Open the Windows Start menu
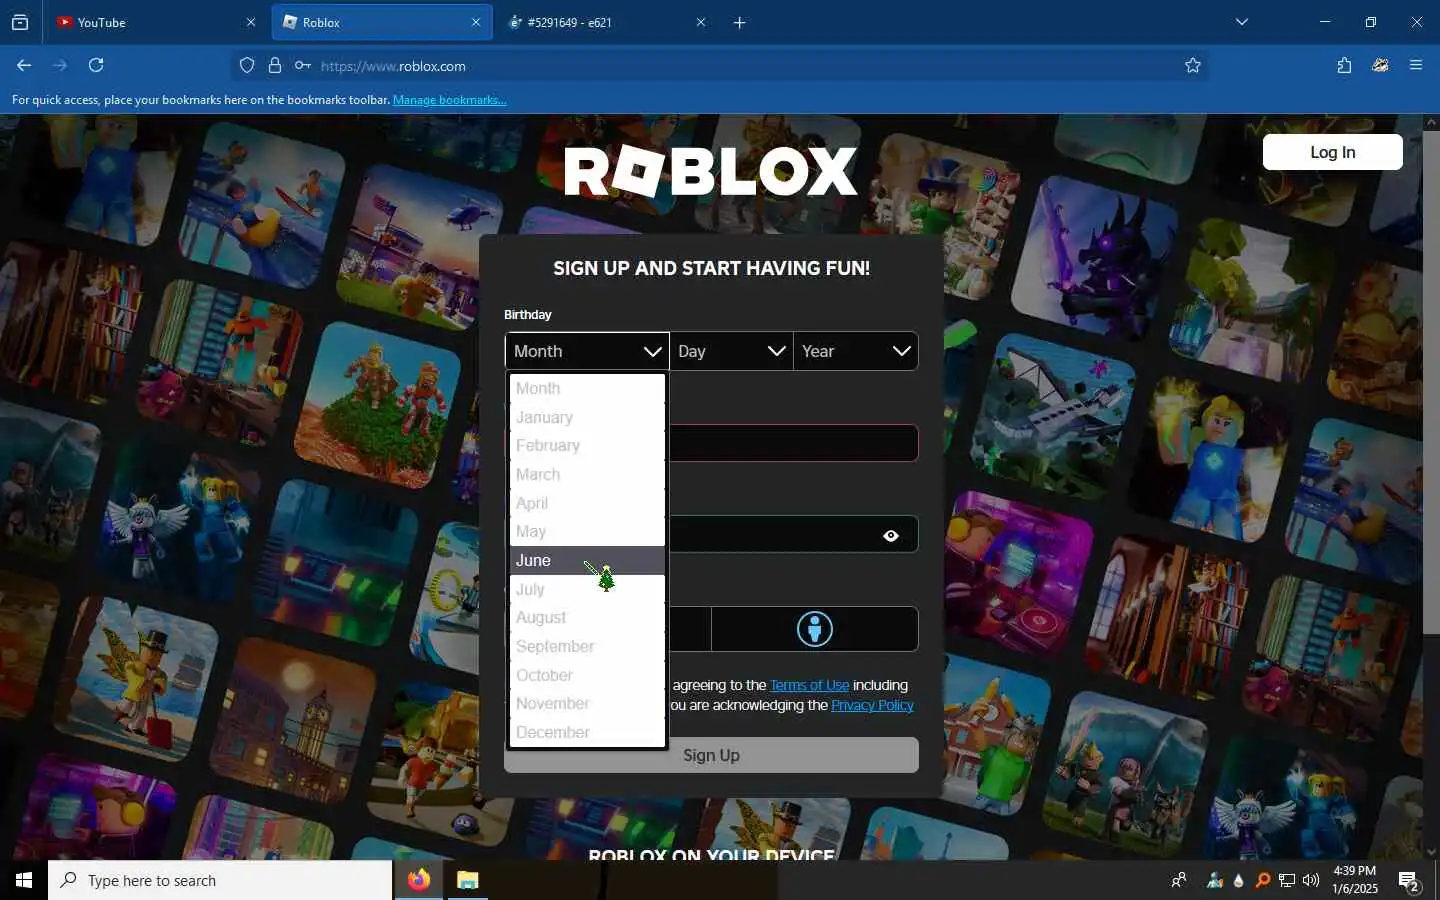Viewport: 1440px width, 900px height. click(x=24, y=880)
